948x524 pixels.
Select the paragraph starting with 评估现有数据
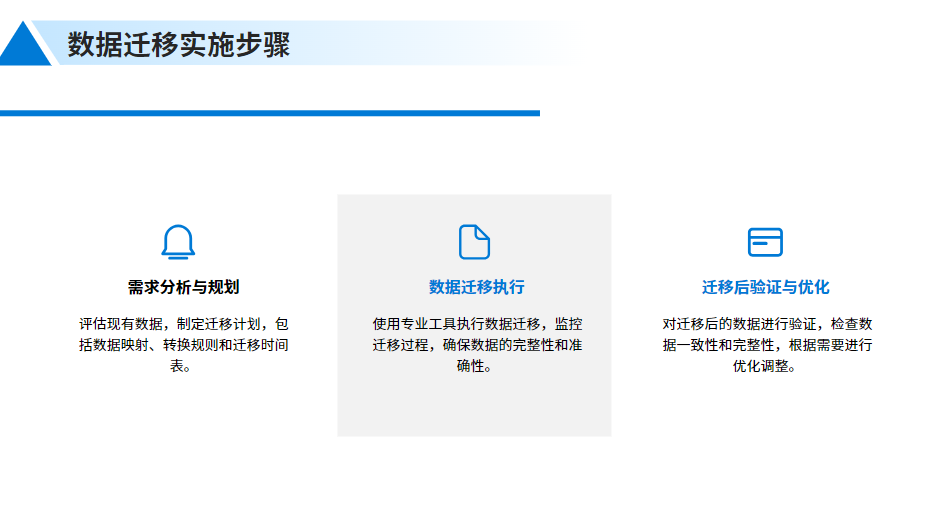(184, 345)
